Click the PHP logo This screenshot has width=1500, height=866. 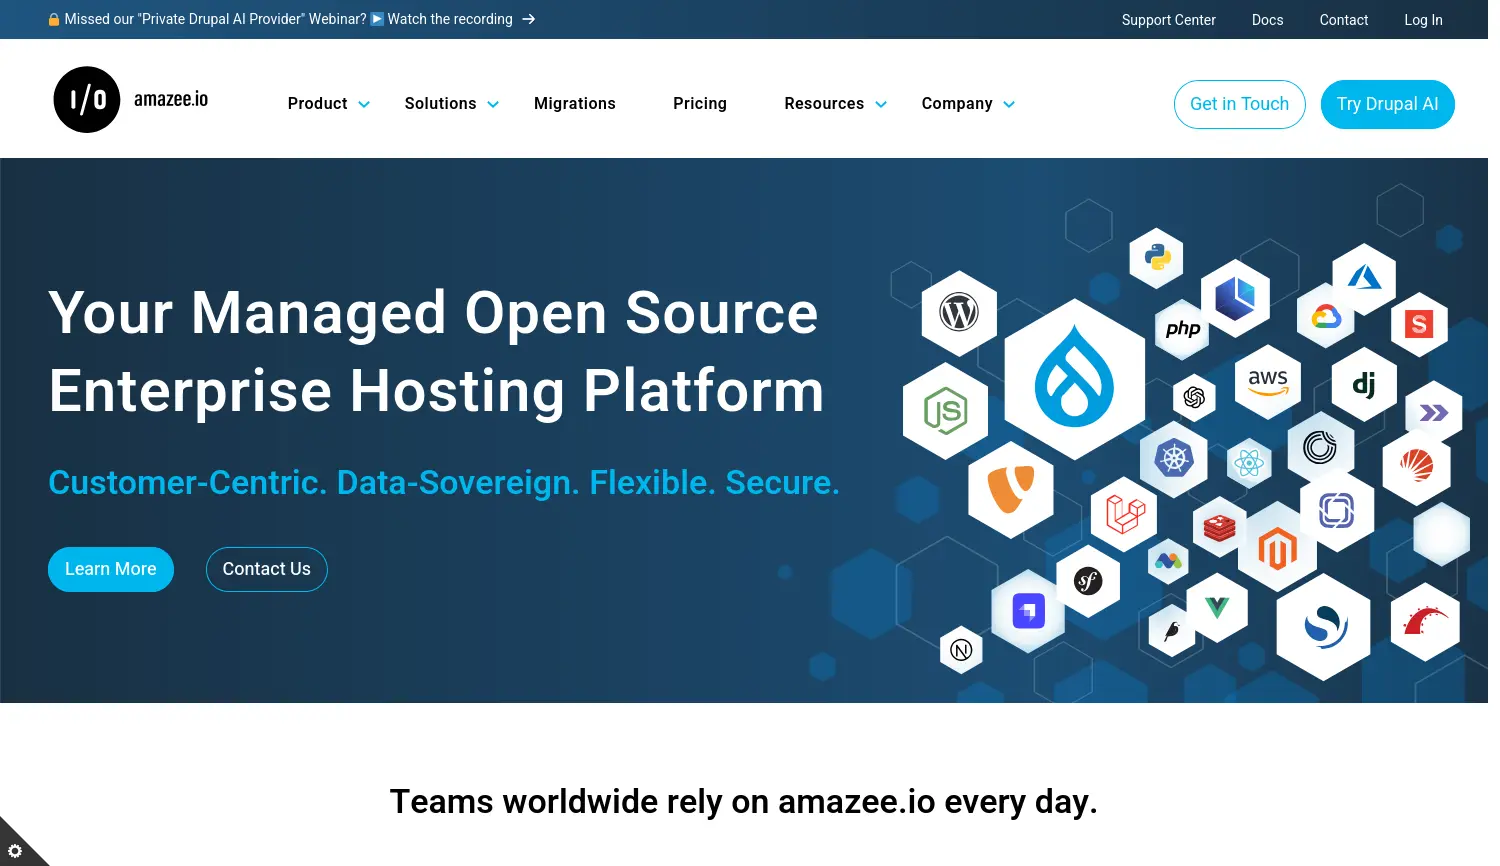click(1182, 329)
